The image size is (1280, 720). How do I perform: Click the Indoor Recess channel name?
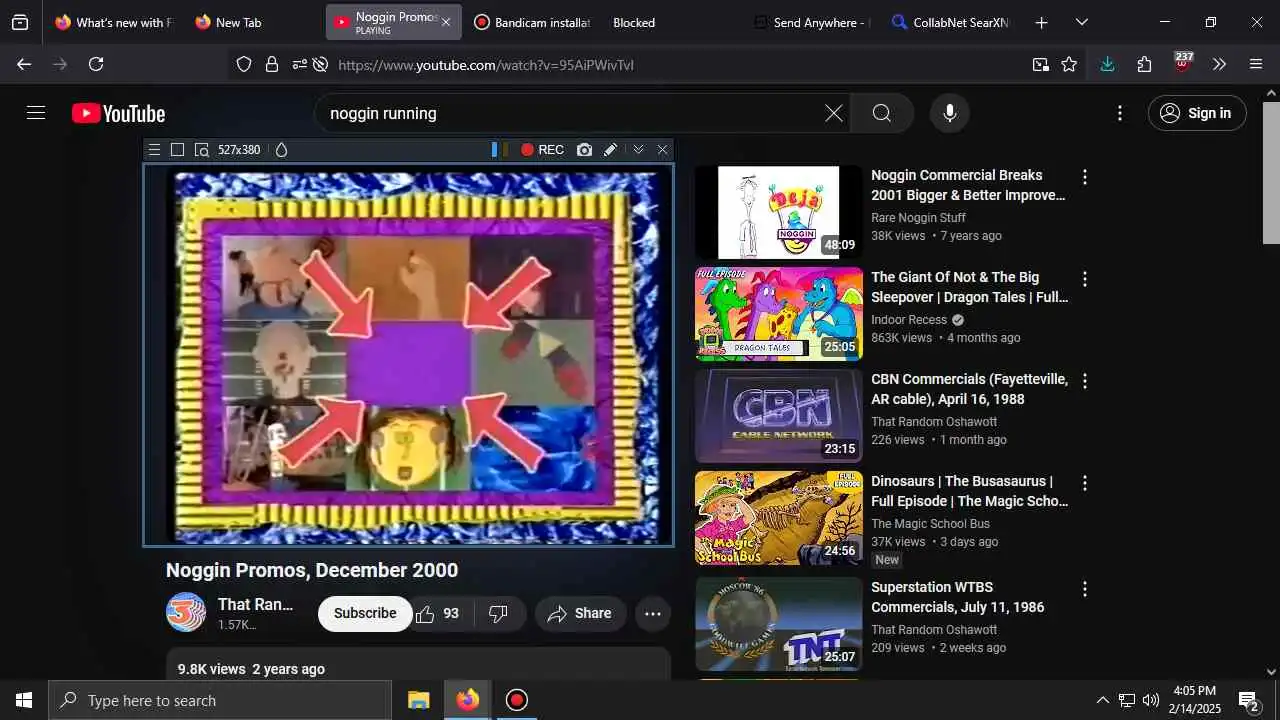pos(909,320)
